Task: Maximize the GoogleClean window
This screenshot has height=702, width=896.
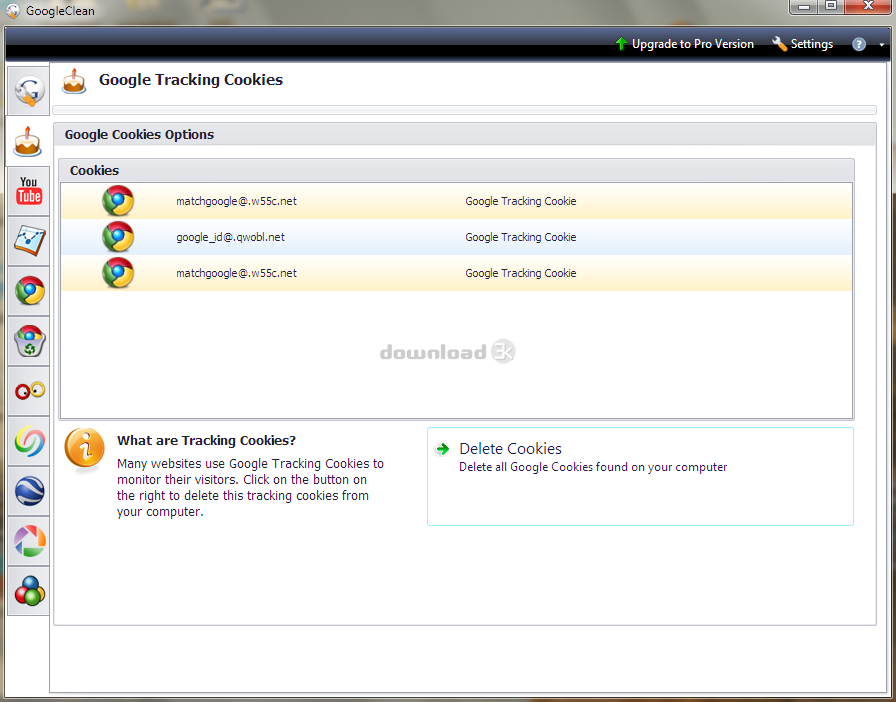Action: 831,7
